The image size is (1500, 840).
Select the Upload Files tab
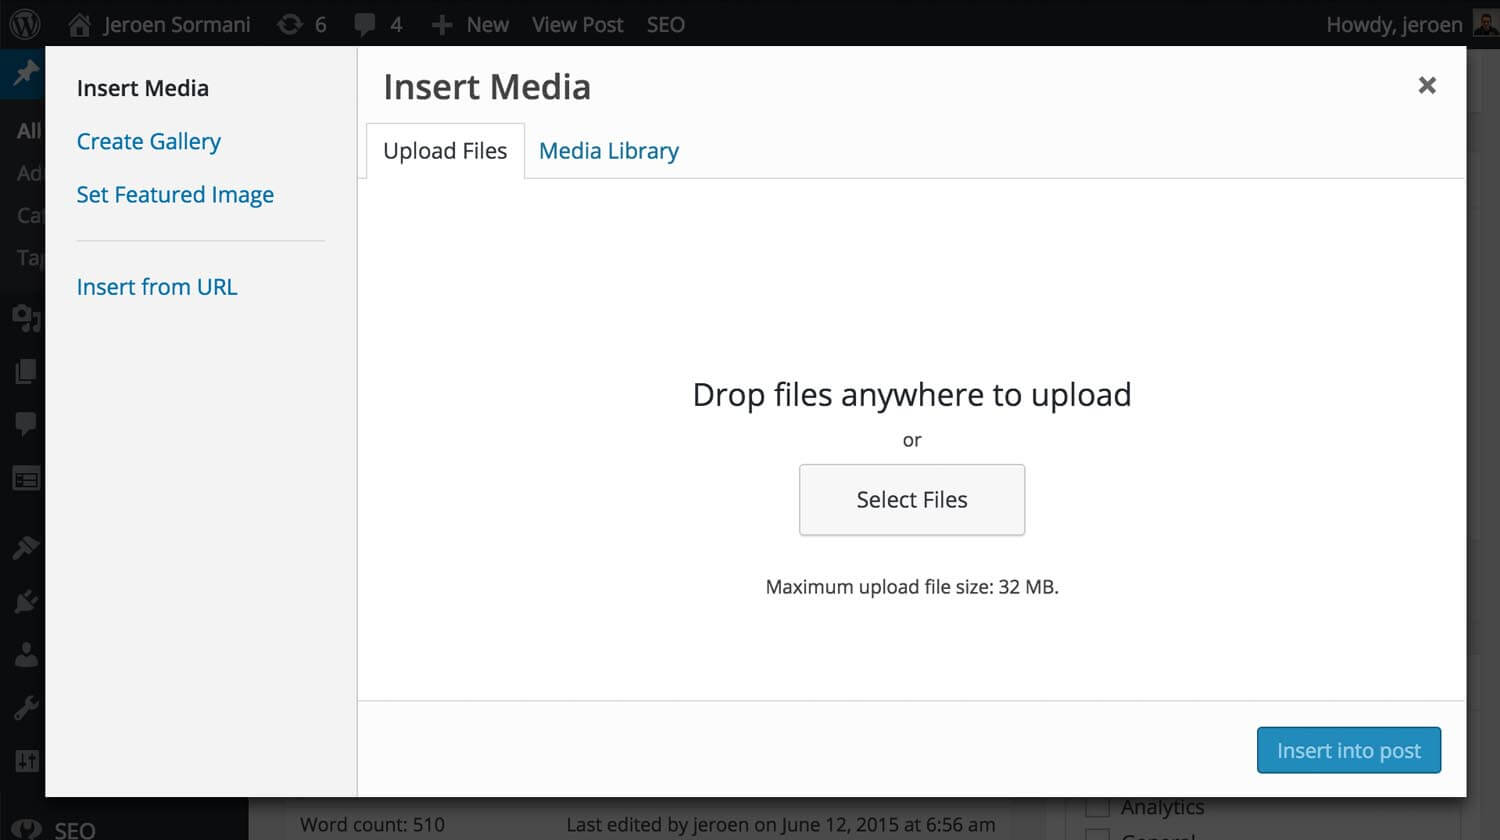(x=445, y=151)
